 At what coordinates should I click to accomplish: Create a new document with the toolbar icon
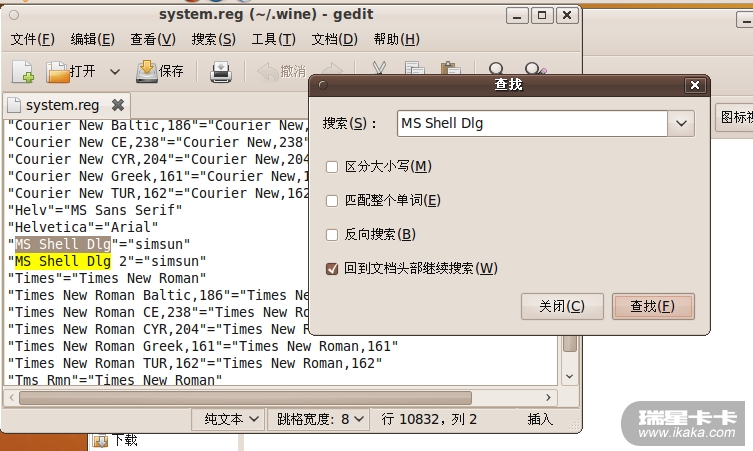click(22, 72)
